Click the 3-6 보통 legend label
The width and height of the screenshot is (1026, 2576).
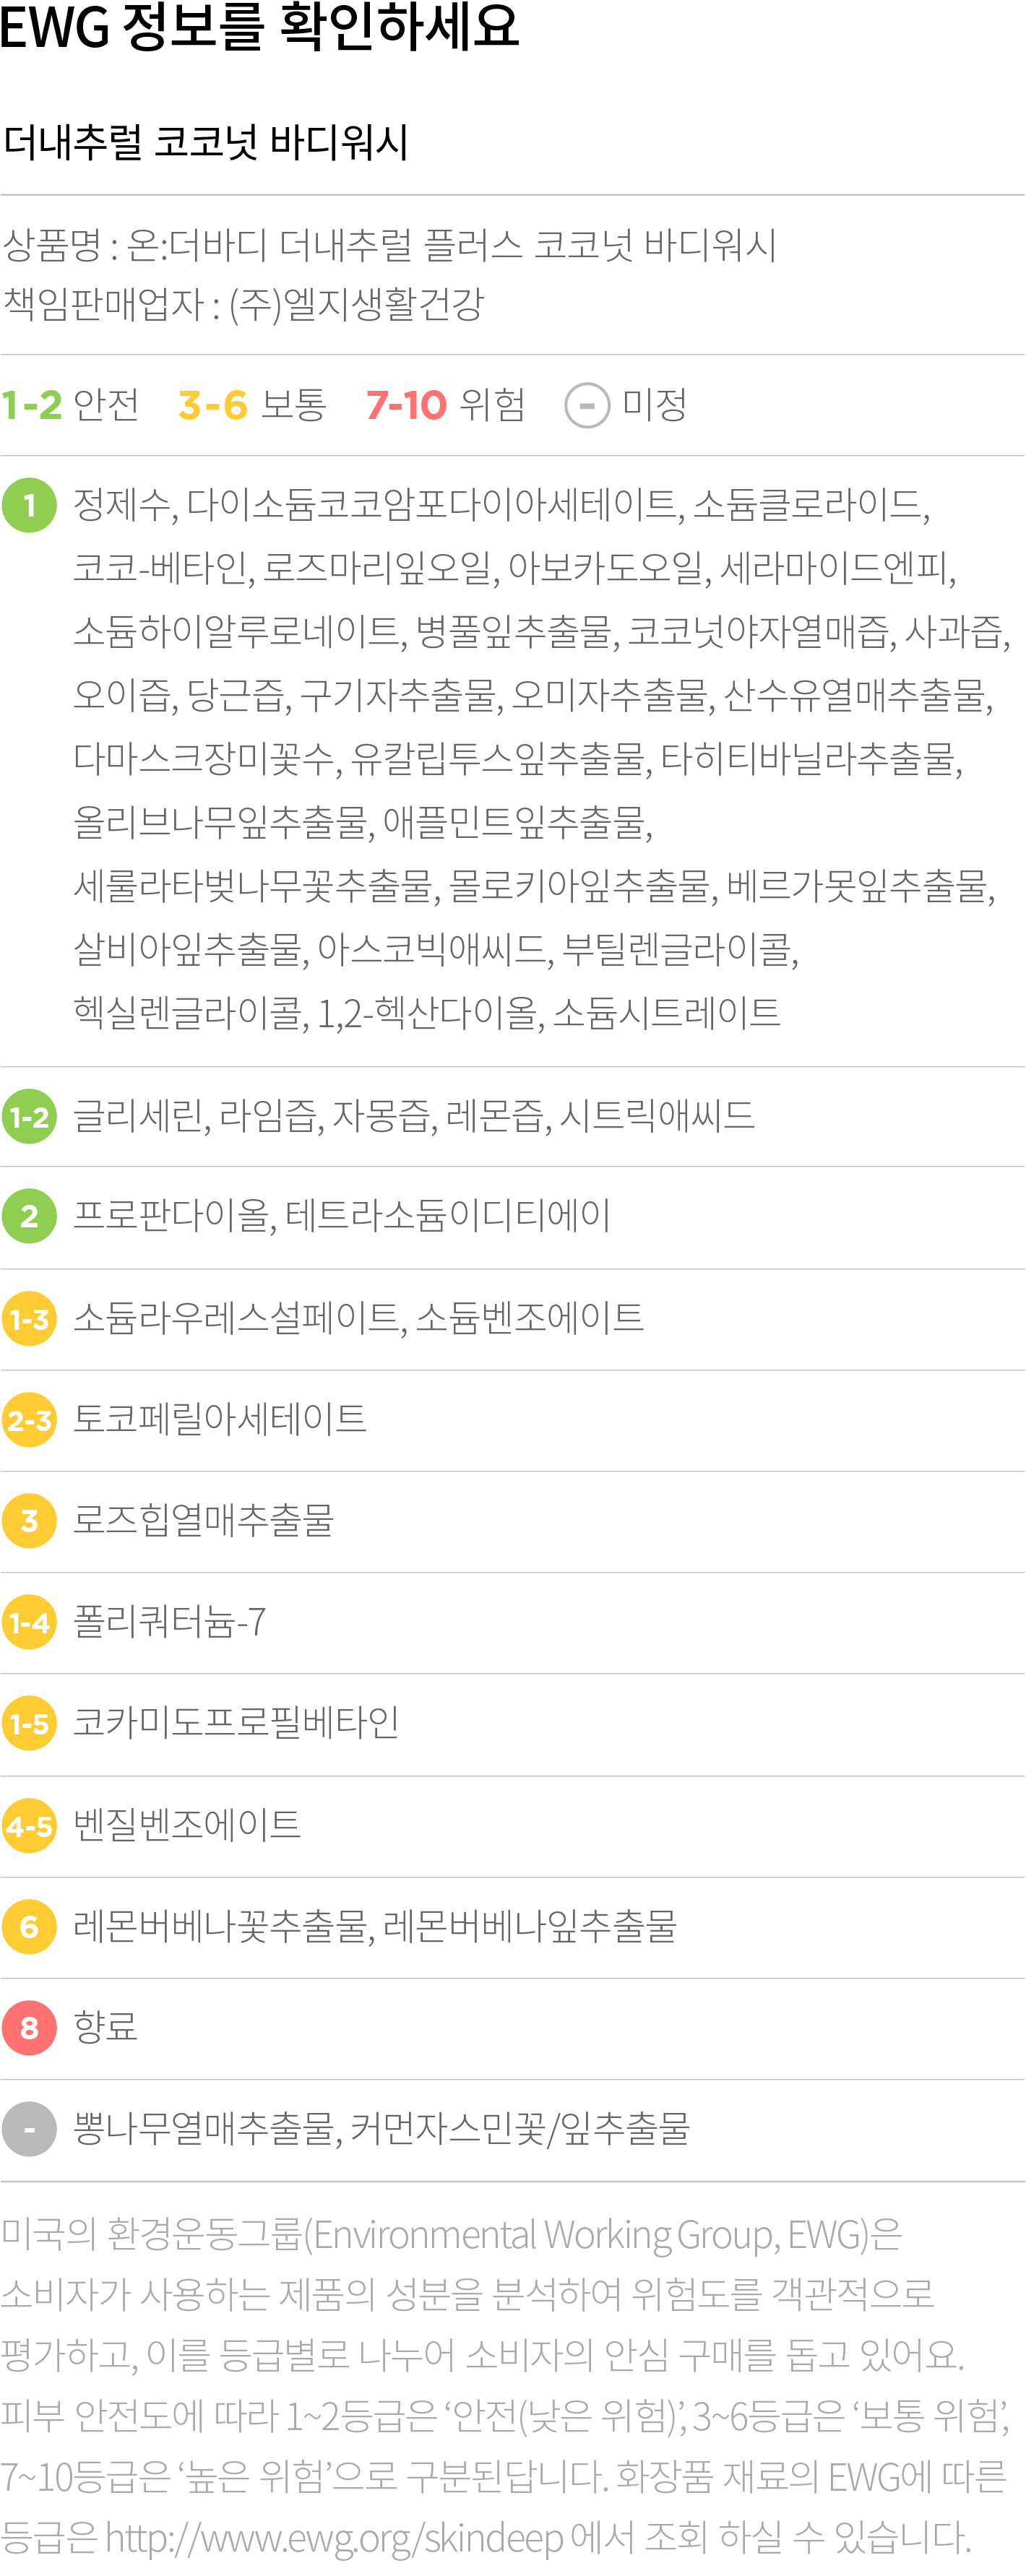(x=252, y=405)
